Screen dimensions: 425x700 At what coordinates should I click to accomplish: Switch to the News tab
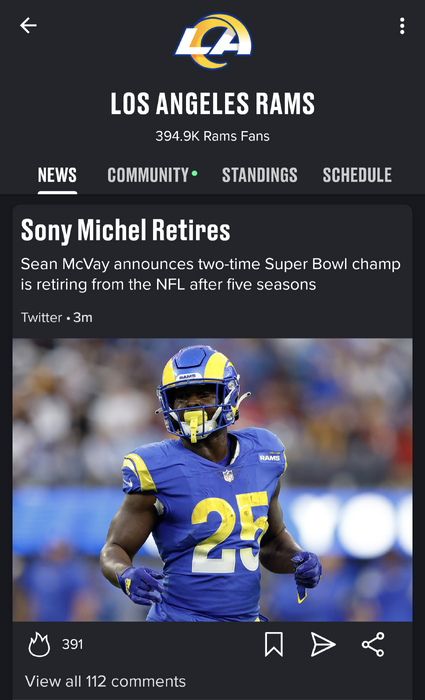point(57,175)
